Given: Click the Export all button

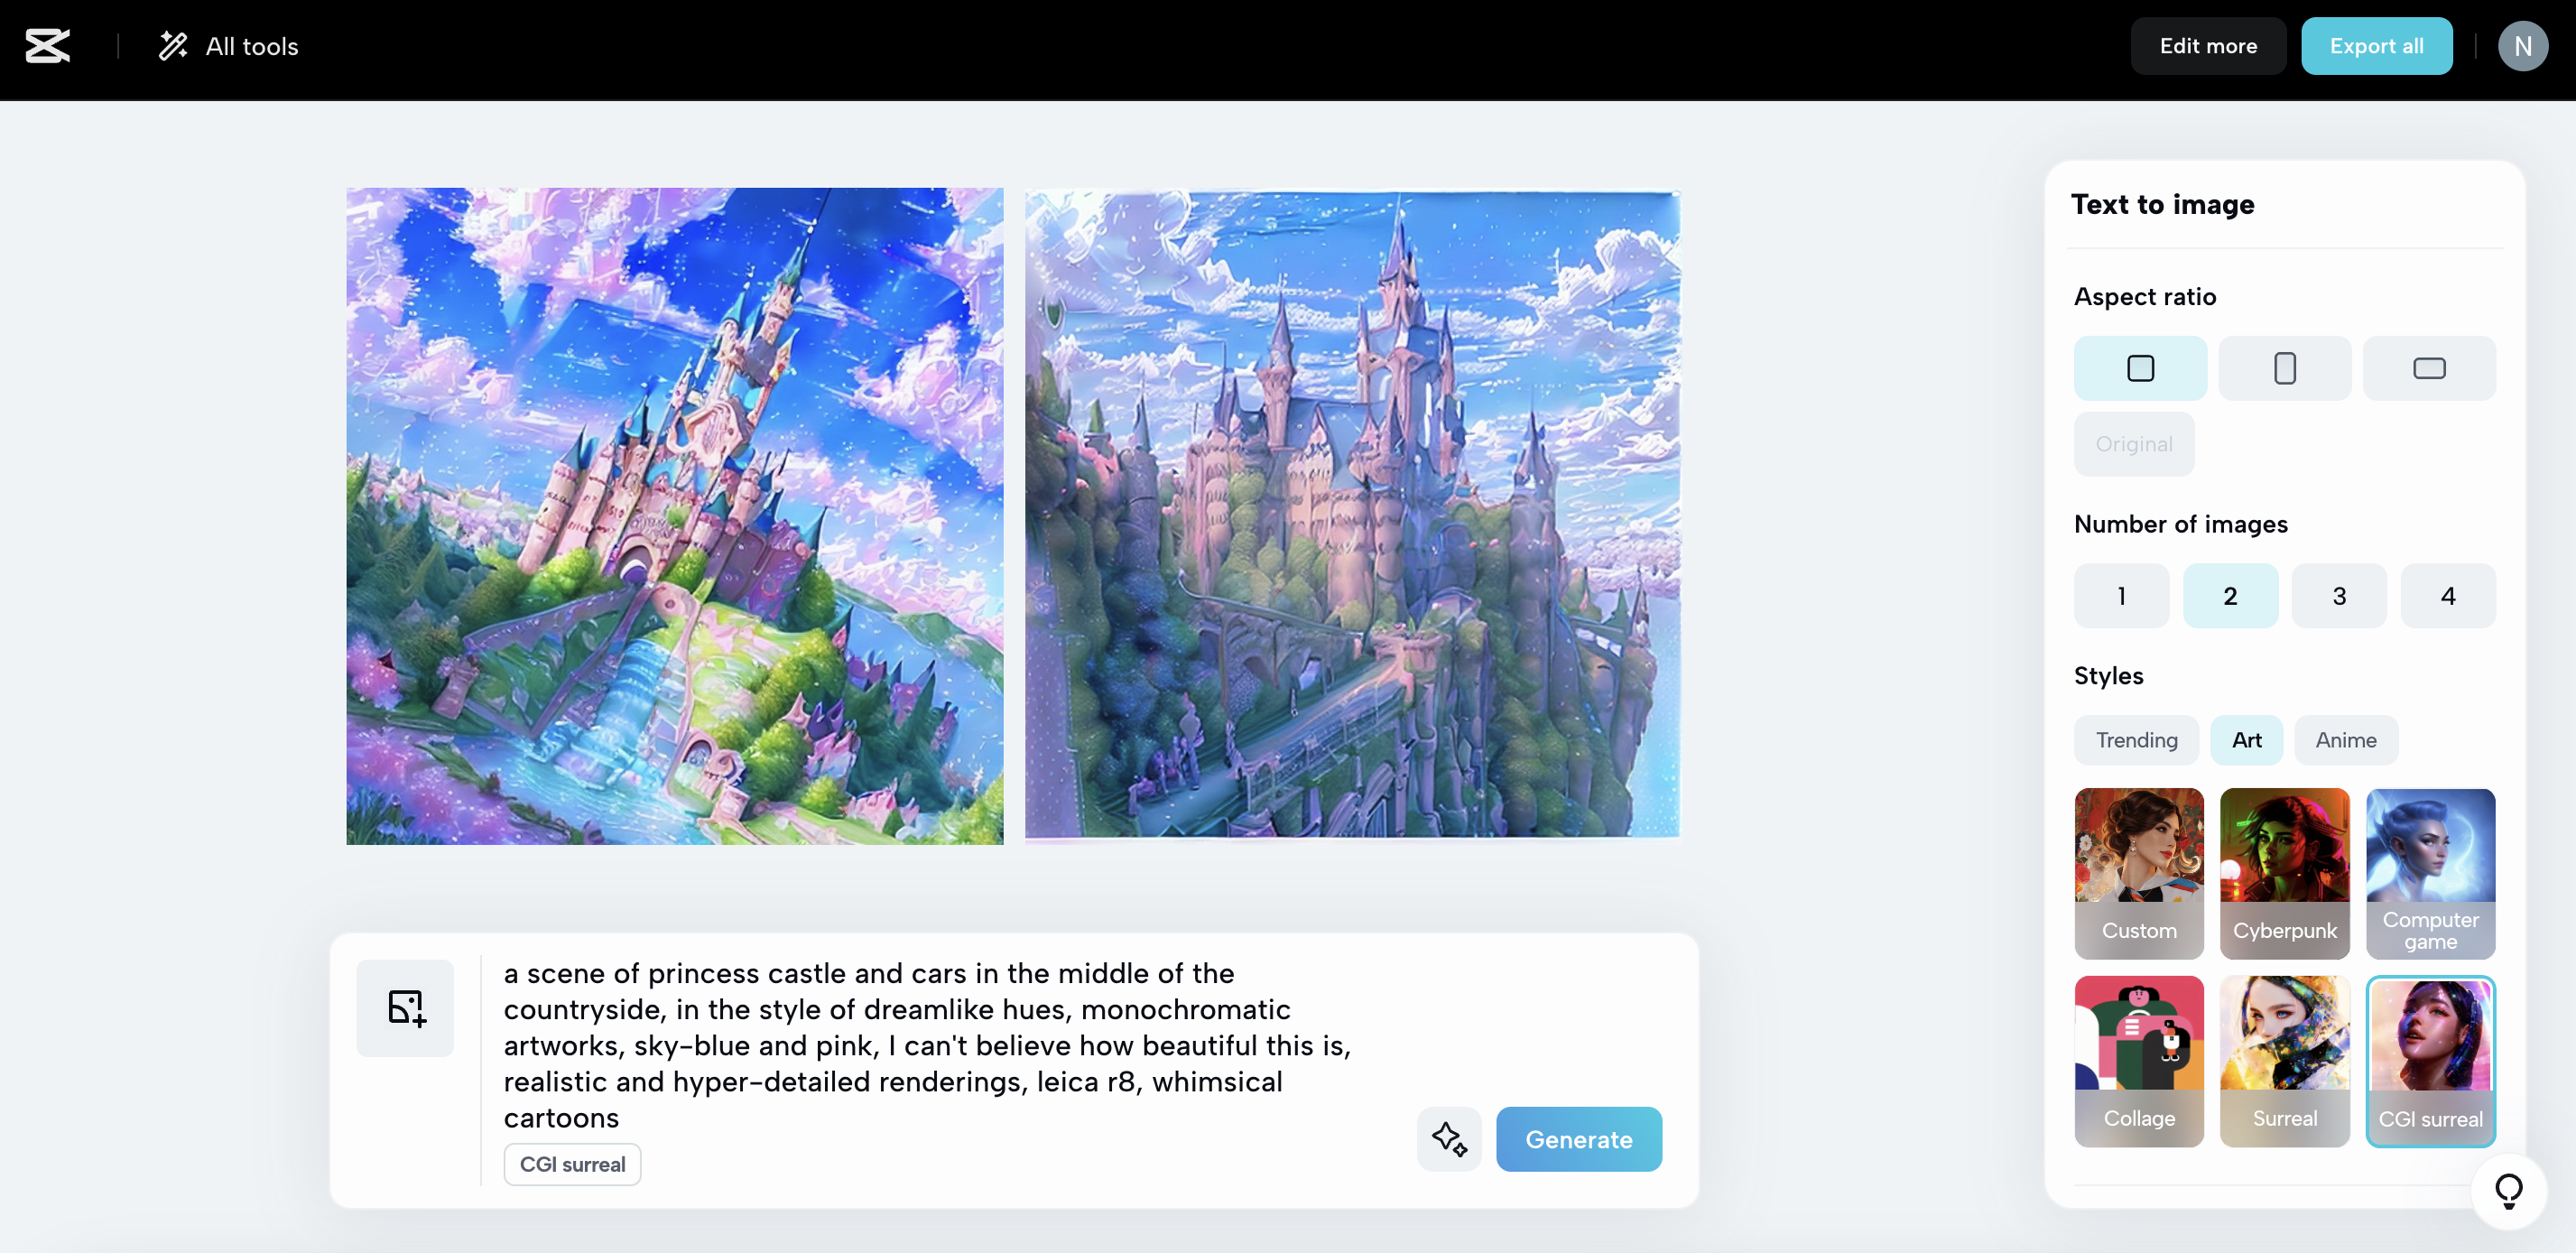Looking at the screenshot, I should 2375,46.
